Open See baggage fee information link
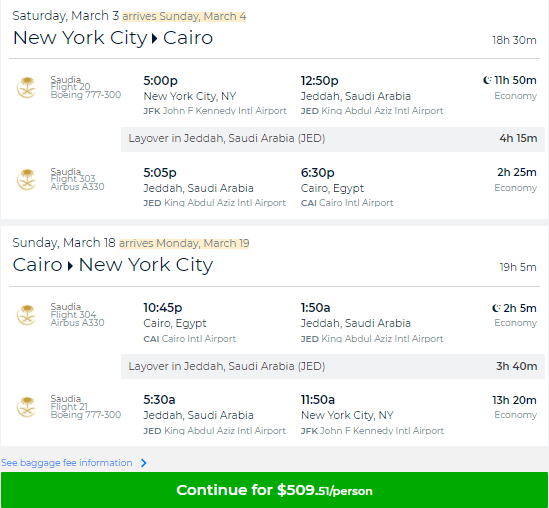549x508 pixels. (x=67, y=463)
